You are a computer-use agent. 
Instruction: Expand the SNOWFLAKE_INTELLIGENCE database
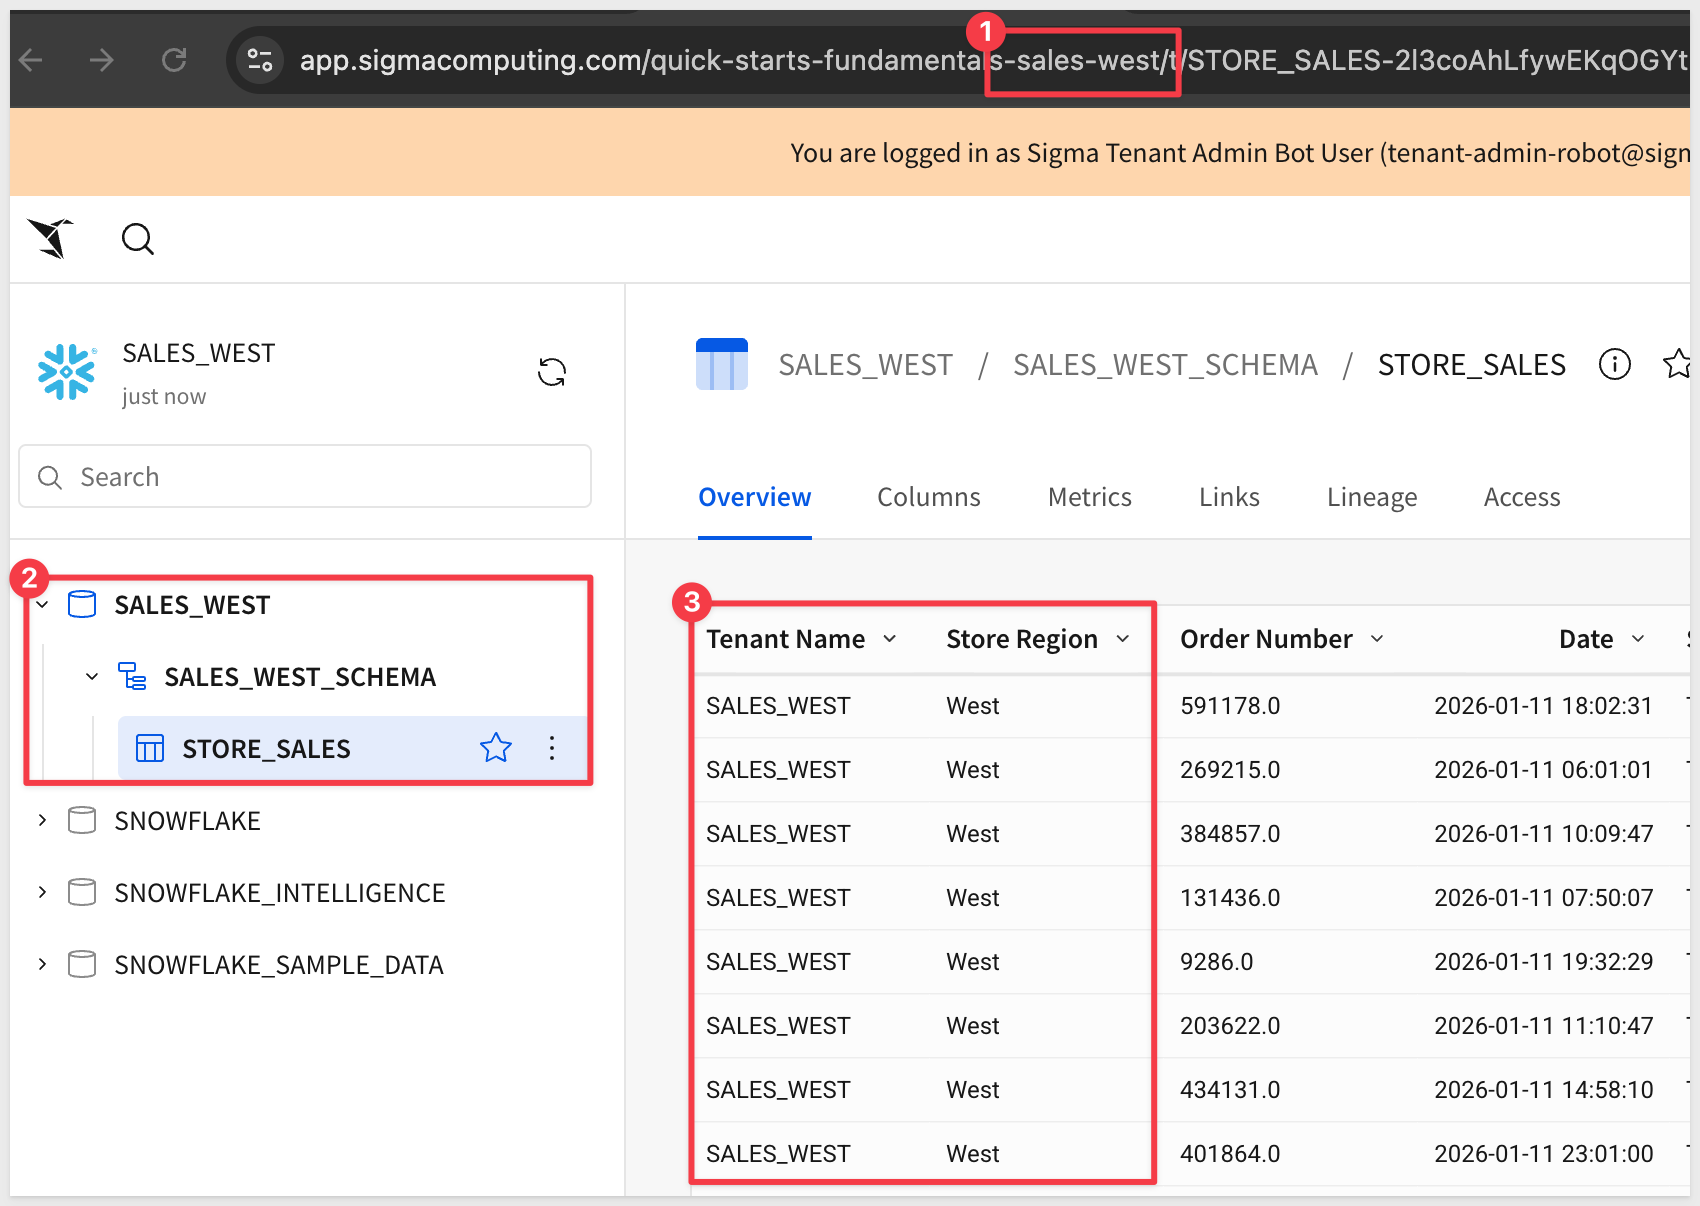click(42, 893)
